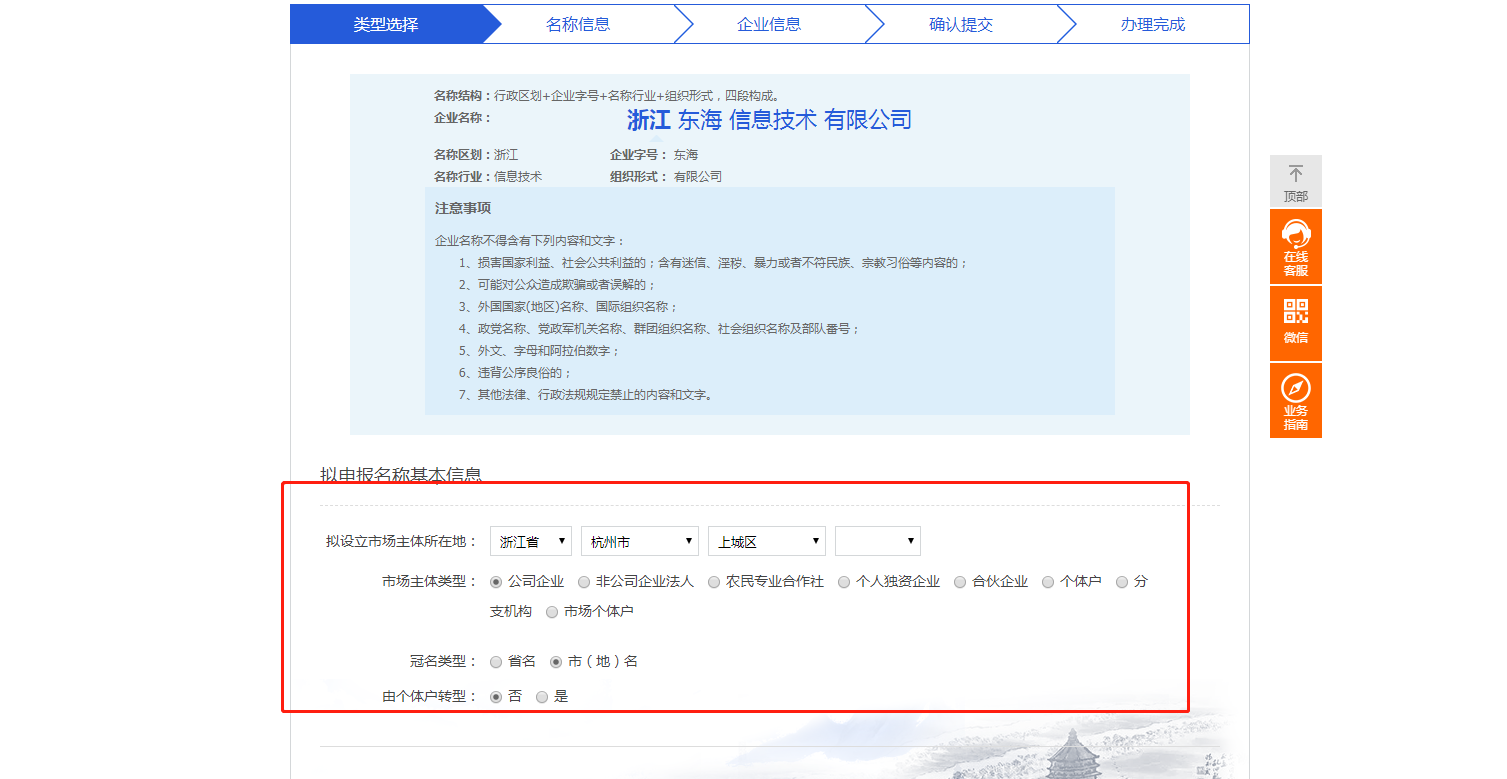Image resolution: width=1507 pixels, height=779 pixels.
Task: Select 个人独资企业 radio button
Action: coord(844,582)
